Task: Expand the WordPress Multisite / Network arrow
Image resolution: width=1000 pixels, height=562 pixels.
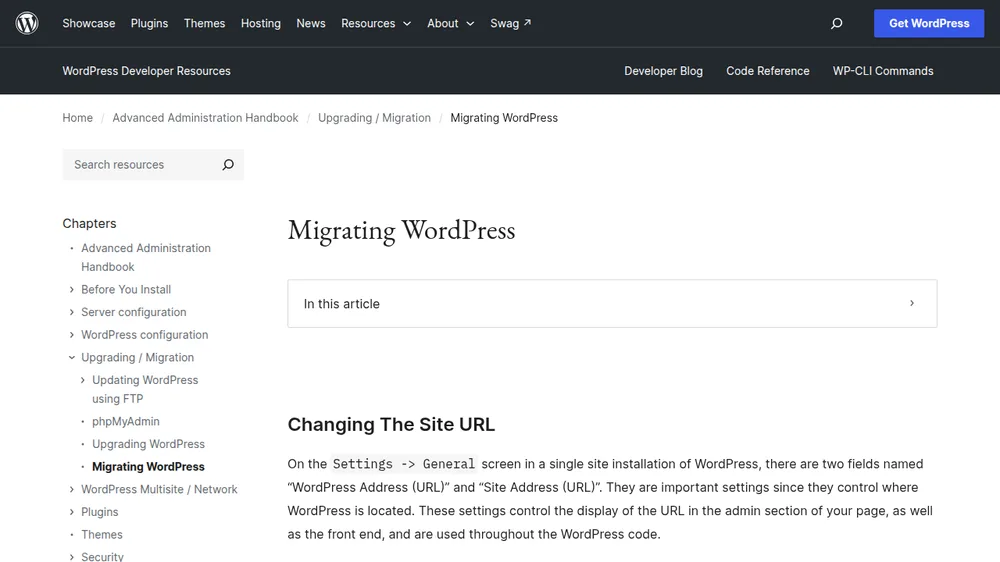Action: pos(71,489)
